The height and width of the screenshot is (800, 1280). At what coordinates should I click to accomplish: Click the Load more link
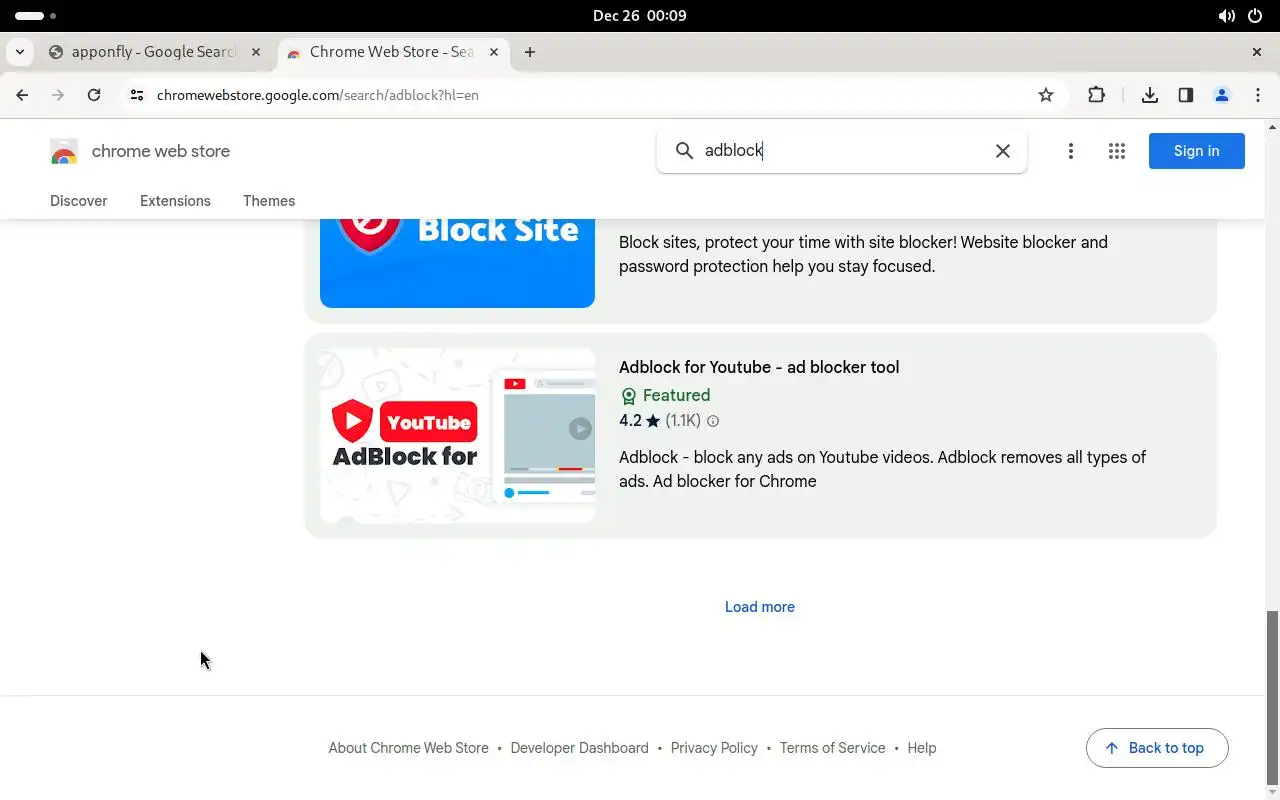tap(760, 607)
